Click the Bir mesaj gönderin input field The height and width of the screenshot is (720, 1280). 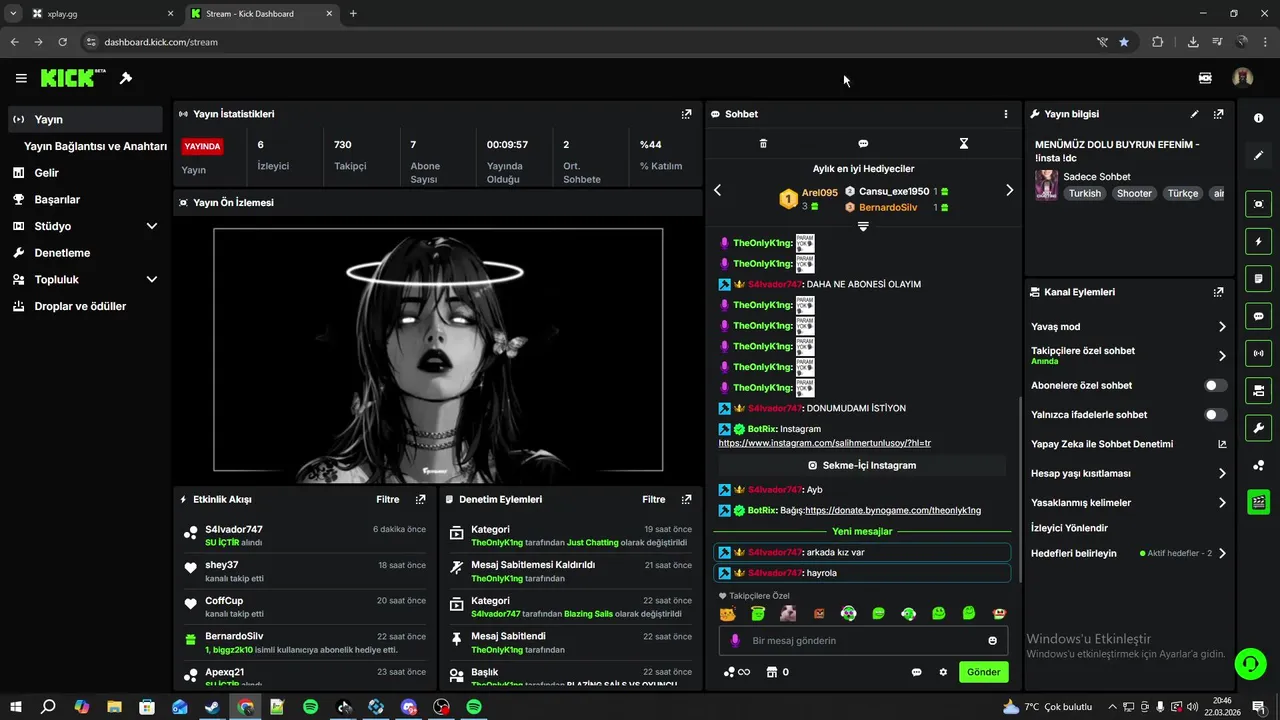pos(863,641)
